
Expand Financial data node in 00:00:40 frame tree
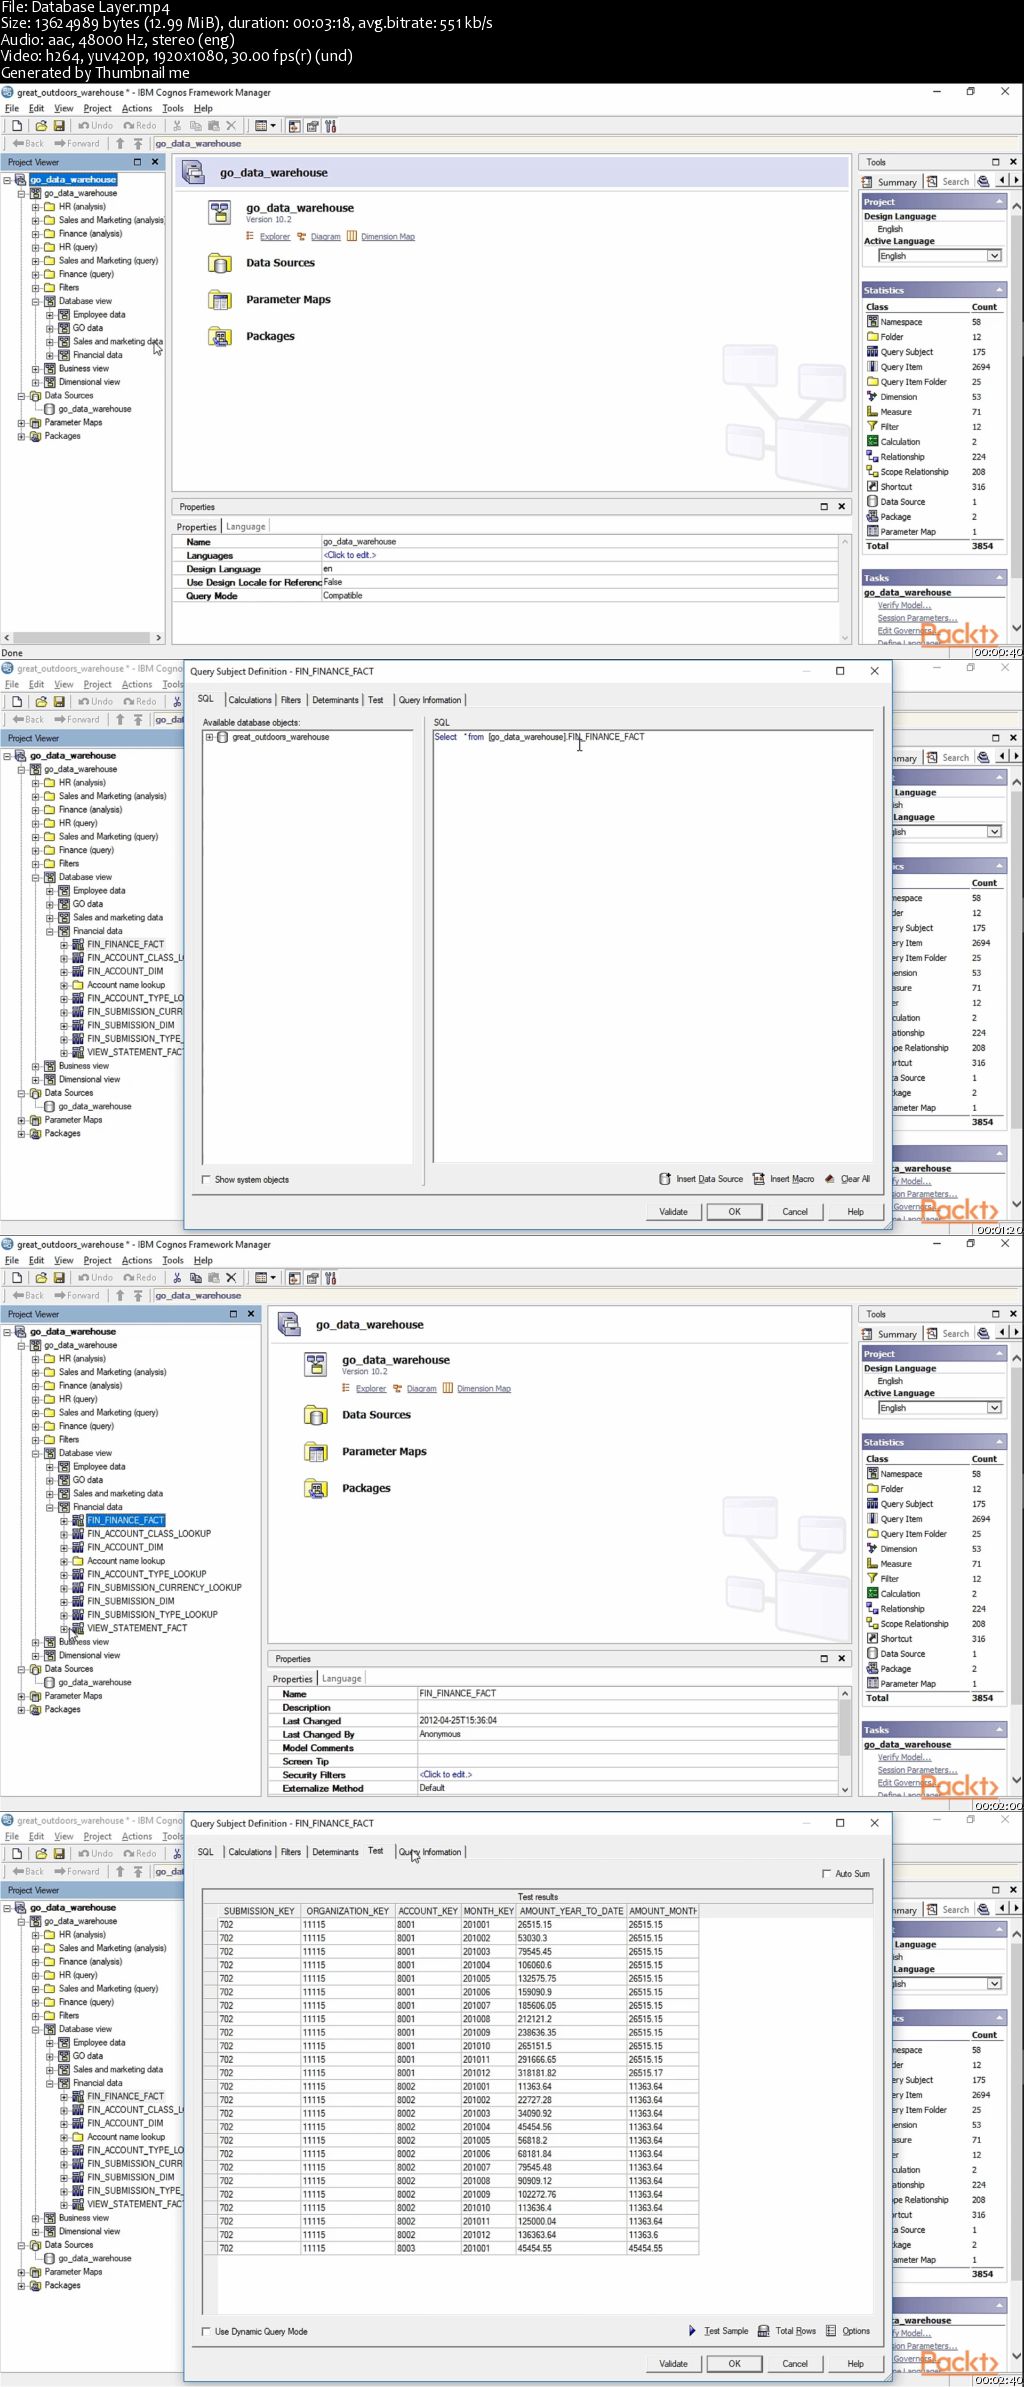pyautogui.click(x=50, y=355)
